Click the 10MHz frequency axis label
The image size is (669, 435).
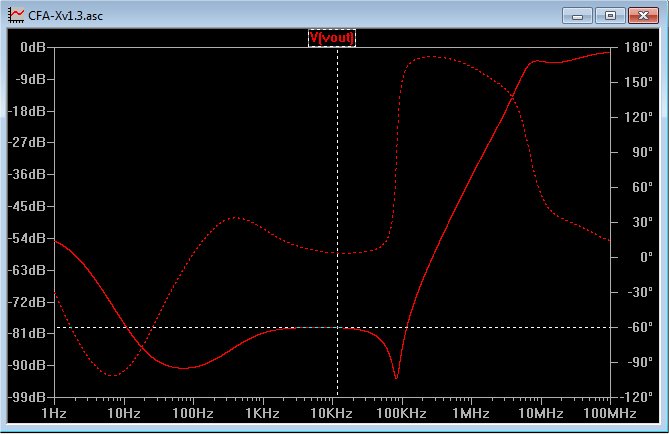click(x=541, y=413)
